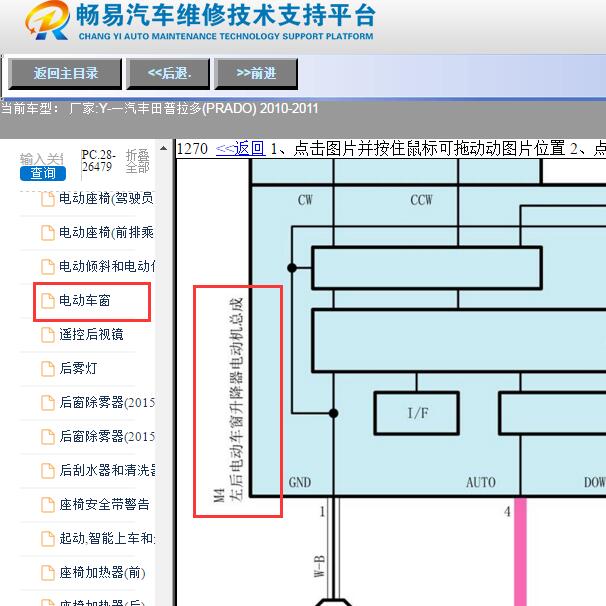
Task: Click 折叠全部 to collapse the tree
Action: tap(138, 161)
